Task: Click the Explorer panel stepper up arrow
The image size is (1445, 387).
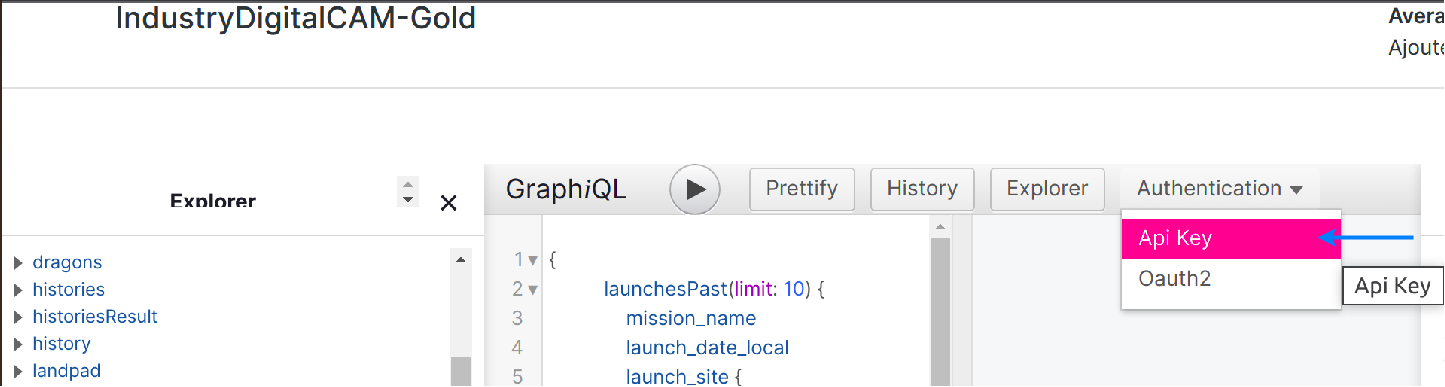Action: (407, 184)
